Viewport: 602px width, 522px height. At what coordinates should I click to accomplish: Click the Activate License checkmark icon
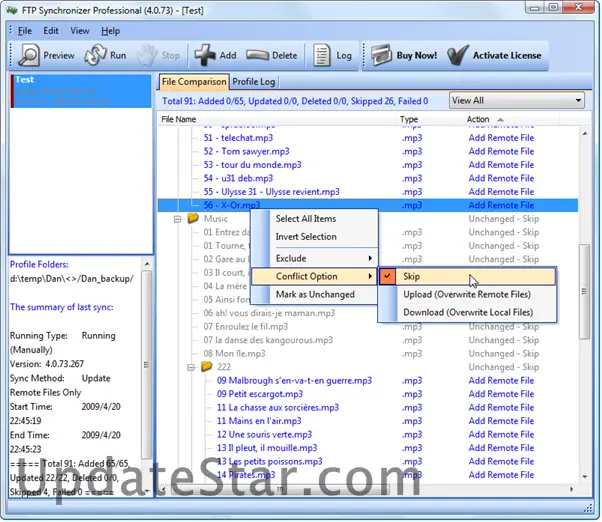458,55
